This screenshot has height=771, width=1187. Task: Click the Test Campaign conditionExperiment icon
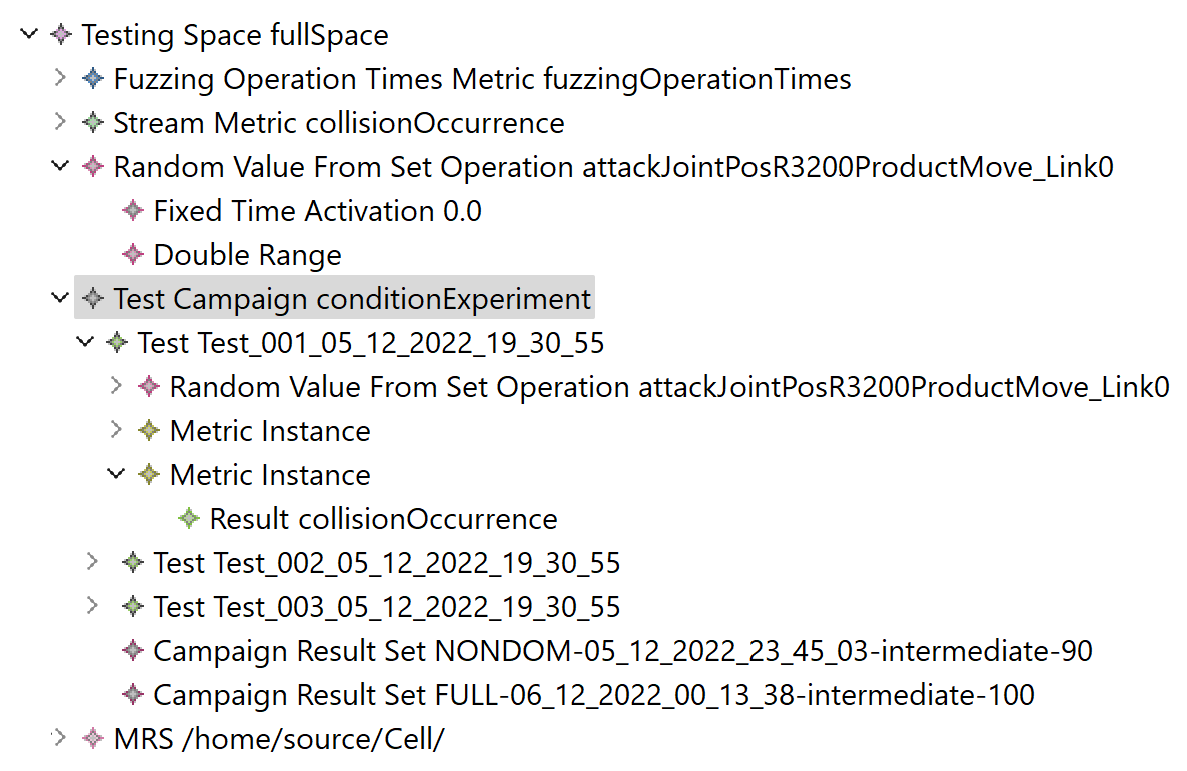coord(93,299)
